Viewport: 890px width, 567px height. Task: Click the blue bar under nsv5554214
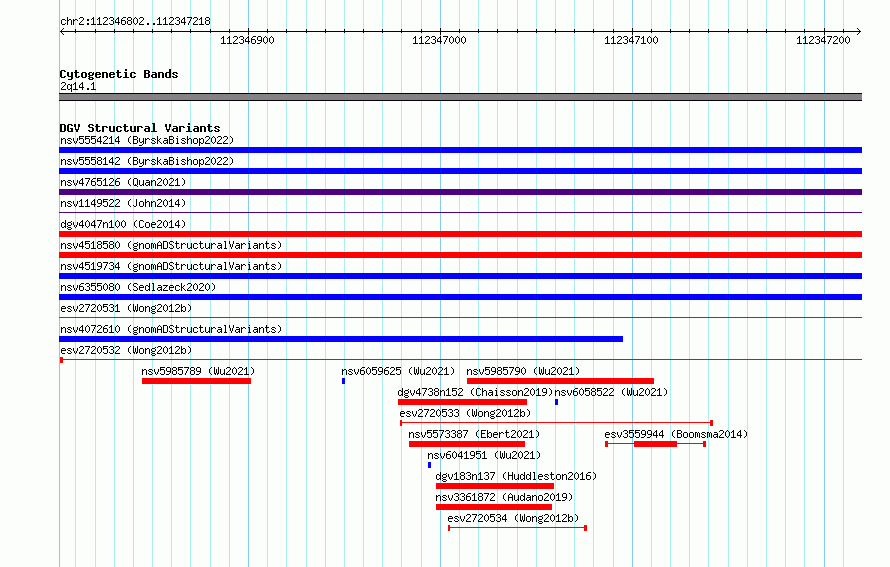pos(460,150)
